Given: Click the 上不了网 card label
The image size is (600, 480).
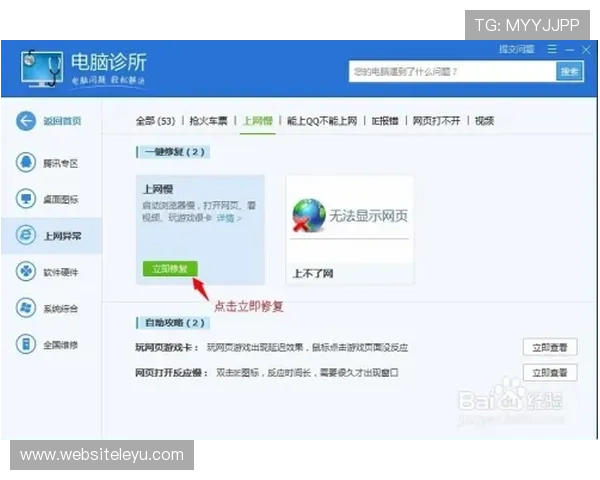Looking at the screenshot, I should [313, 273].
